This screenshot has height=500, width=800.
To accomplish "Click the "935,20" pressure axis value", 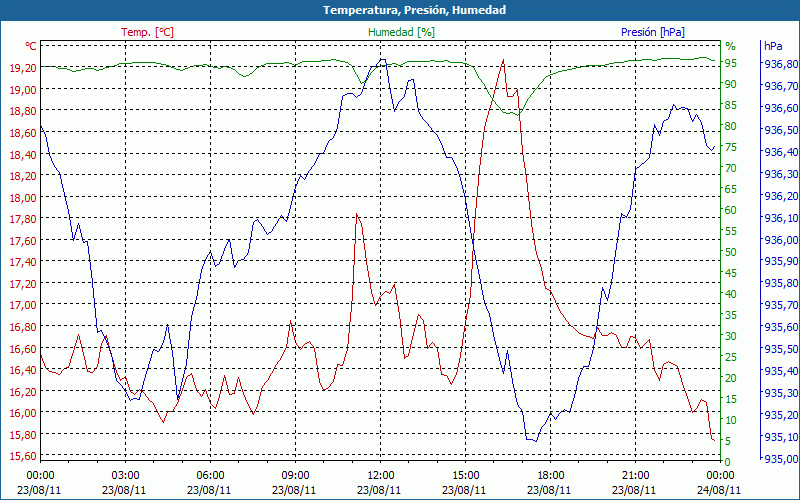I will click(x=779, y=415).
